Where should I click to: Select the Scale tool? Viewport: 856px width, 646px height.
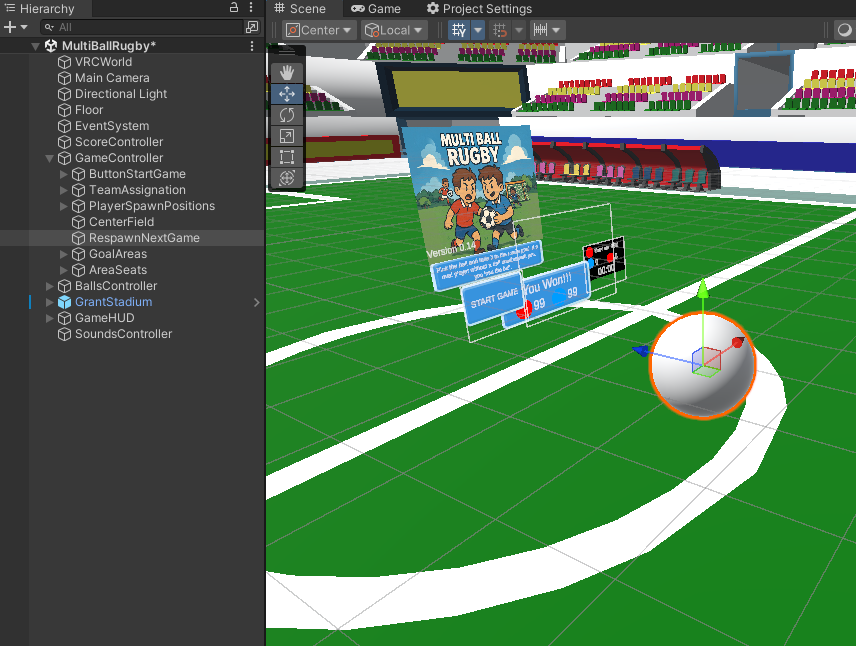(287, 136)
